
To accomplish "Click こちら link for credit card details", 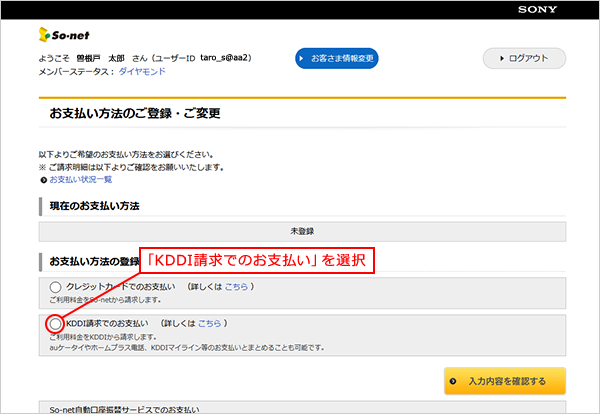I will coord(236,287).
